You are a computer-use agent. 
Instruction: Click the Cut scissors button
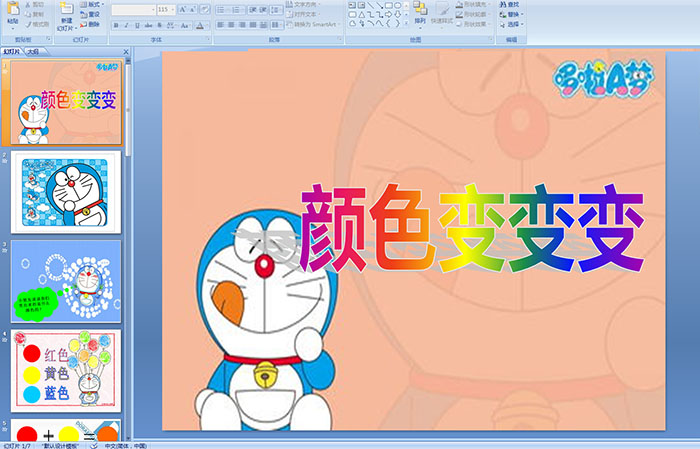coord(34,4)
